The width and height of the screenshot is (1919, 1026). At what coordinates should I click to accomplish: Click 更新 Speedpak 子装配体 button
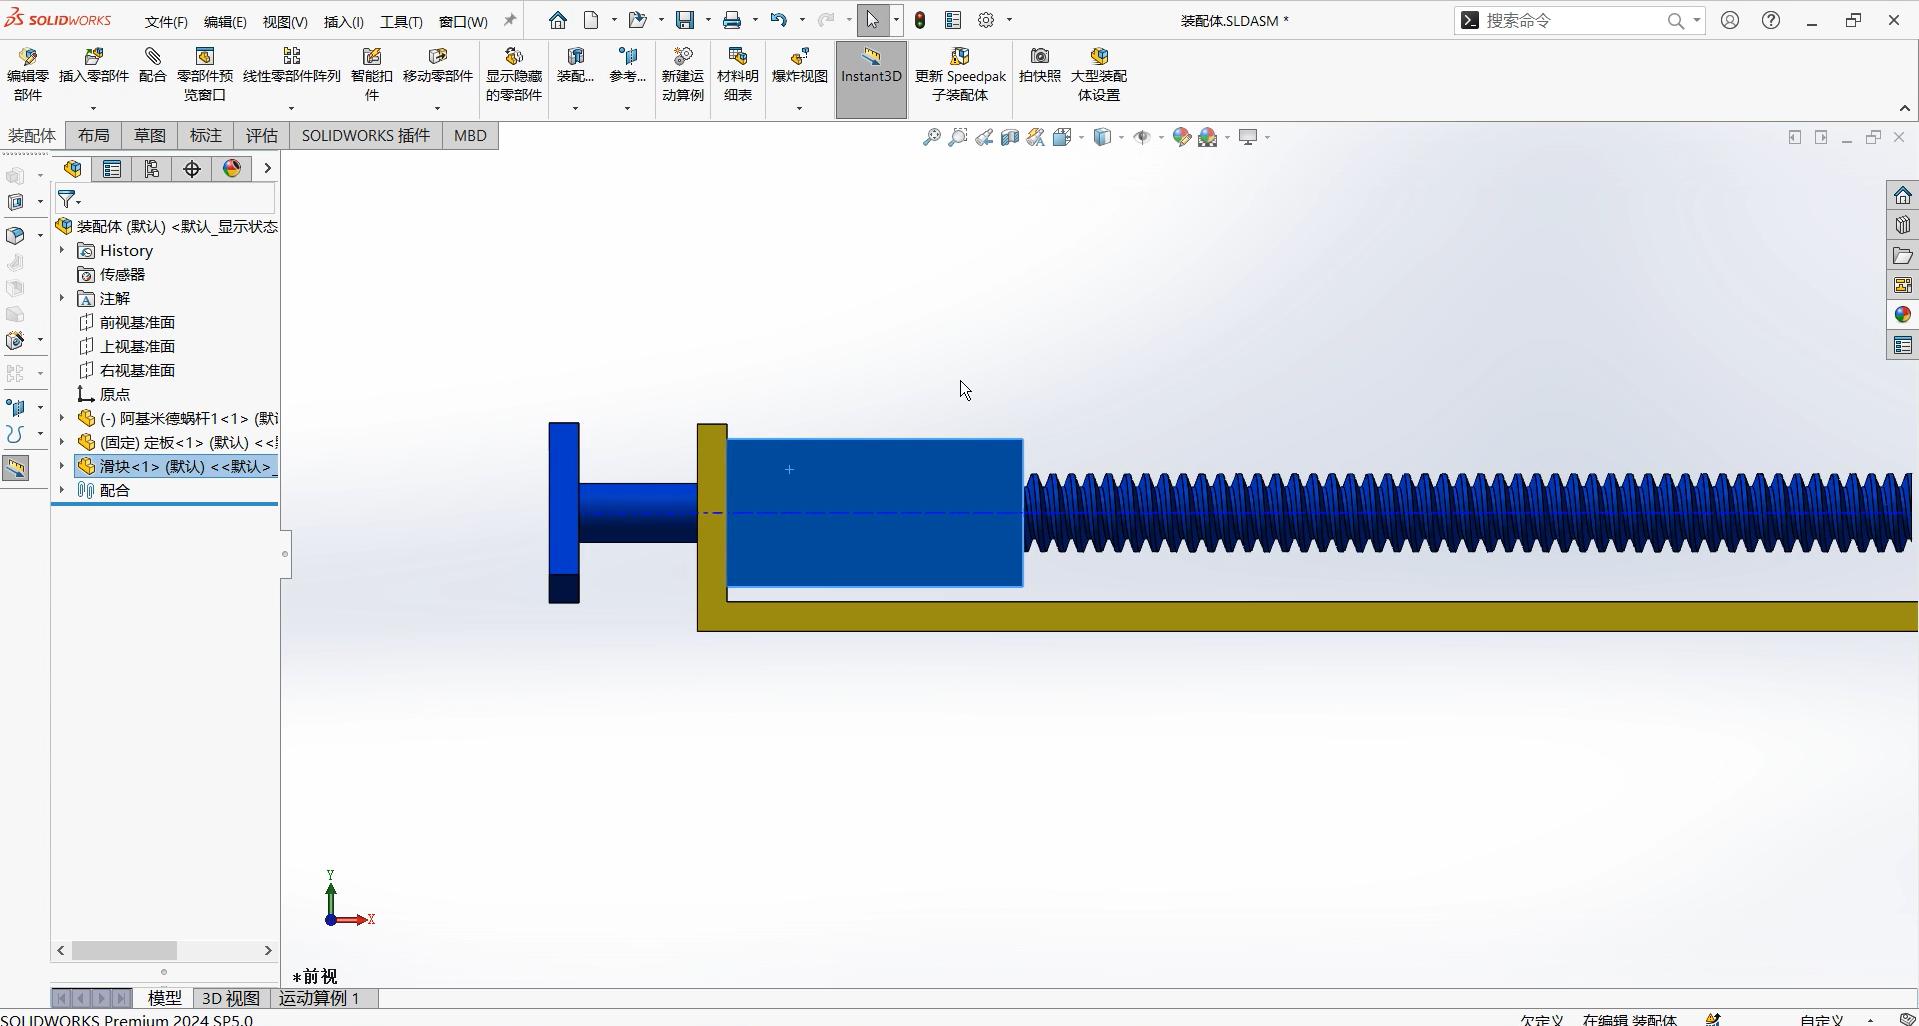pyautogui.click(x=960, y=75)
